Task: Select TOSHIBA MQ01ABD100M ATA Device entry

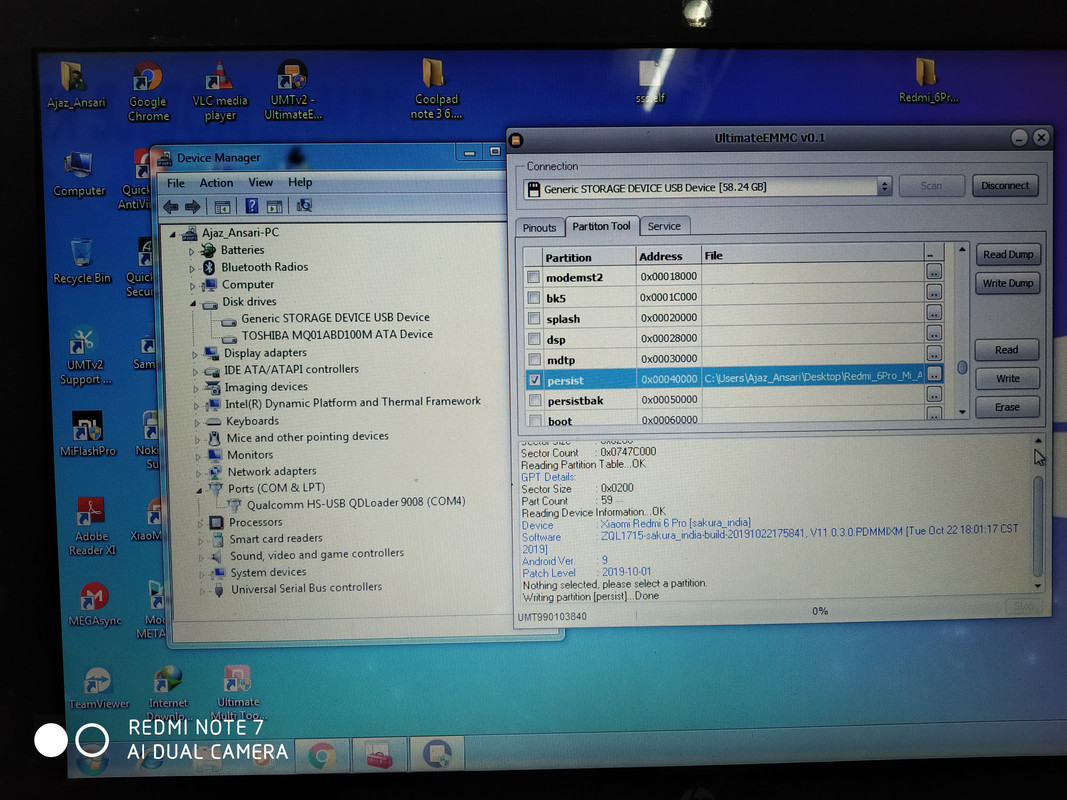Action: coord(337,335)
